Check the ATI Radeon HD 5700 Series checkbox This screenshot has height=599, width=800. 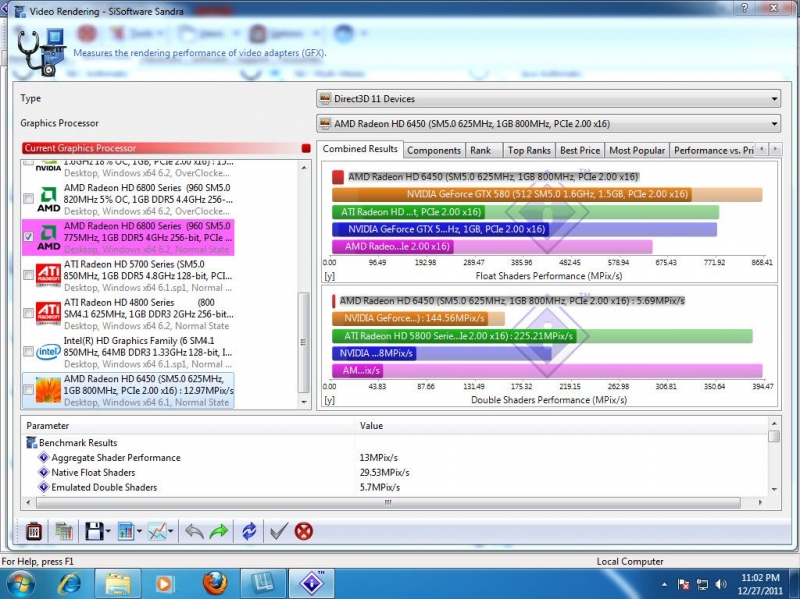[29, 276]
